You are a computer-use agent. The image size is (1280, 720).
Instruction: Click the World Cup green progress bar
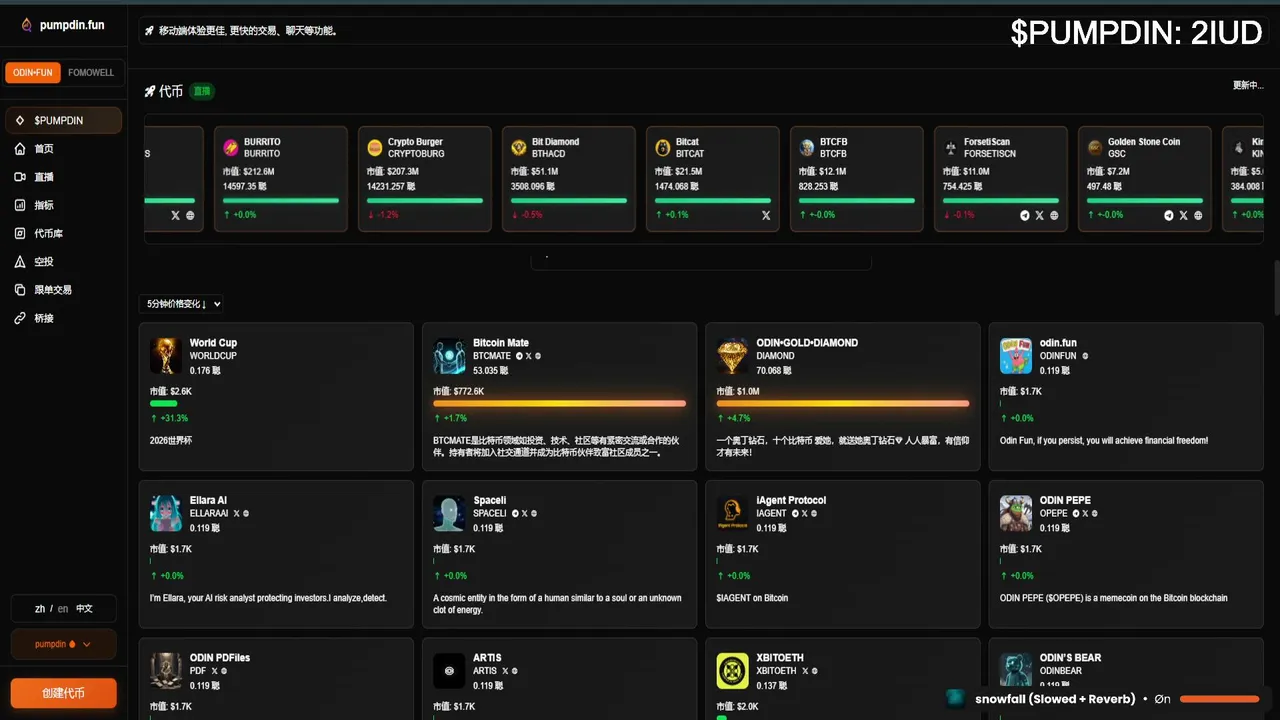[x=164, y=403]
